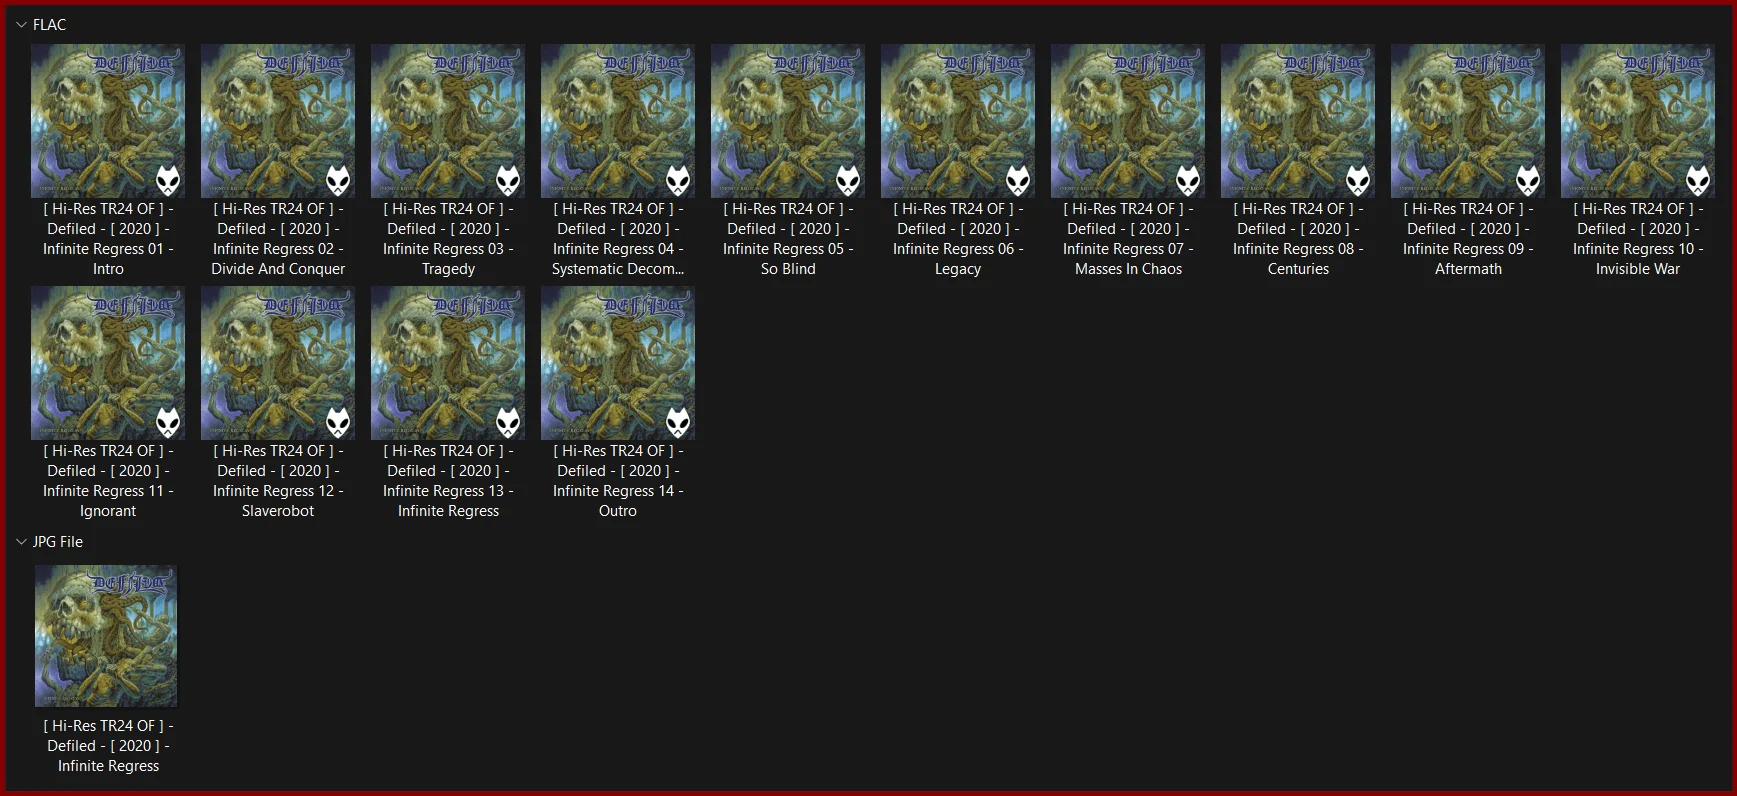
Task: Click the file name ending in "13 - Infinite Regress"
Action: coord(448,481)
